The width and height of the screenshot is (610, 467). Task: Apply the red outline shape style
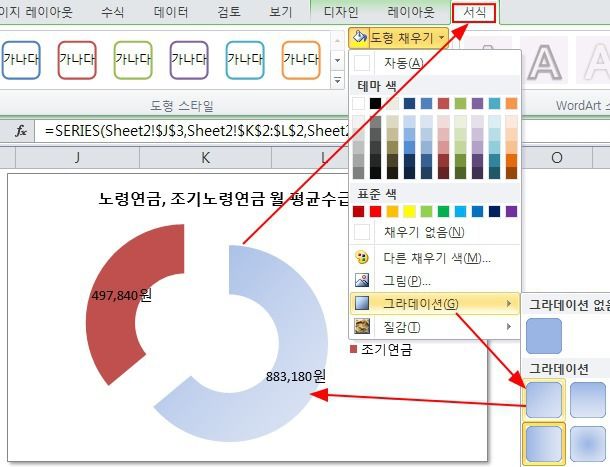(77, 60)
